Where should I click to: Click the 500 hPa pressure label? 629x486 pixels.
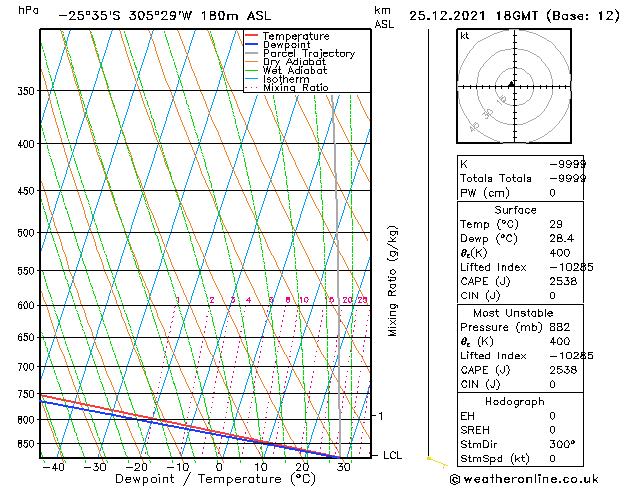tap(26, 233)
